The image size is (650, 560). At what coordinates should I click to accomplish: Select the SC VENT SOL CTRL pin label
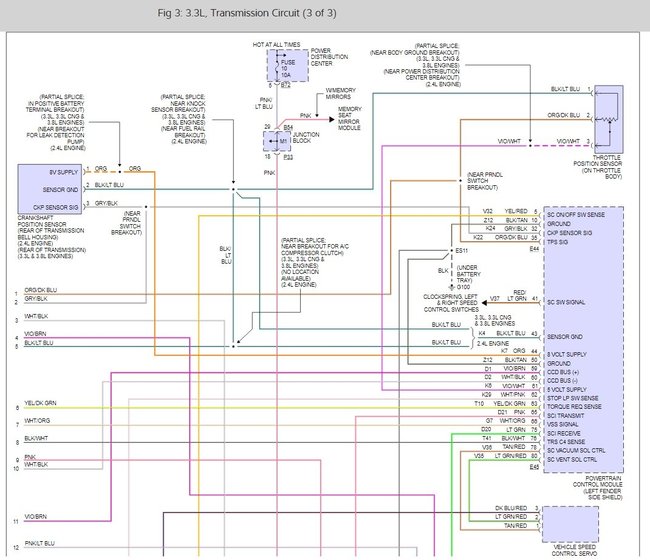coord(572,459)
